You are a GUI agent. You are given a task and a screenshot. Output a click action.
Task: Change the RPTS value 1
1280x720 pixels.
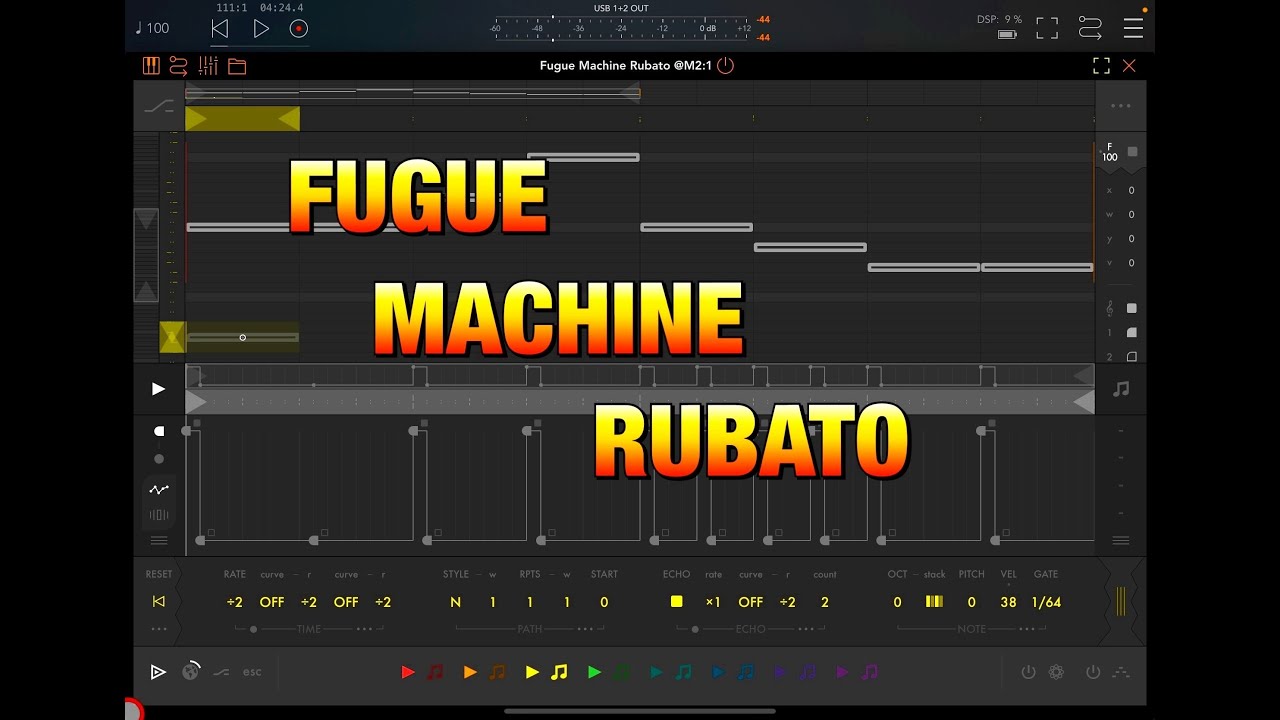click(x=530, y=602)
